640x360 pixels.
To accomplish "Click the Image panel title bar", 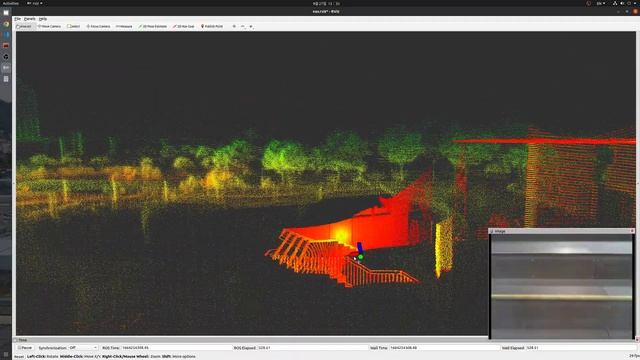I will (562, 231).
